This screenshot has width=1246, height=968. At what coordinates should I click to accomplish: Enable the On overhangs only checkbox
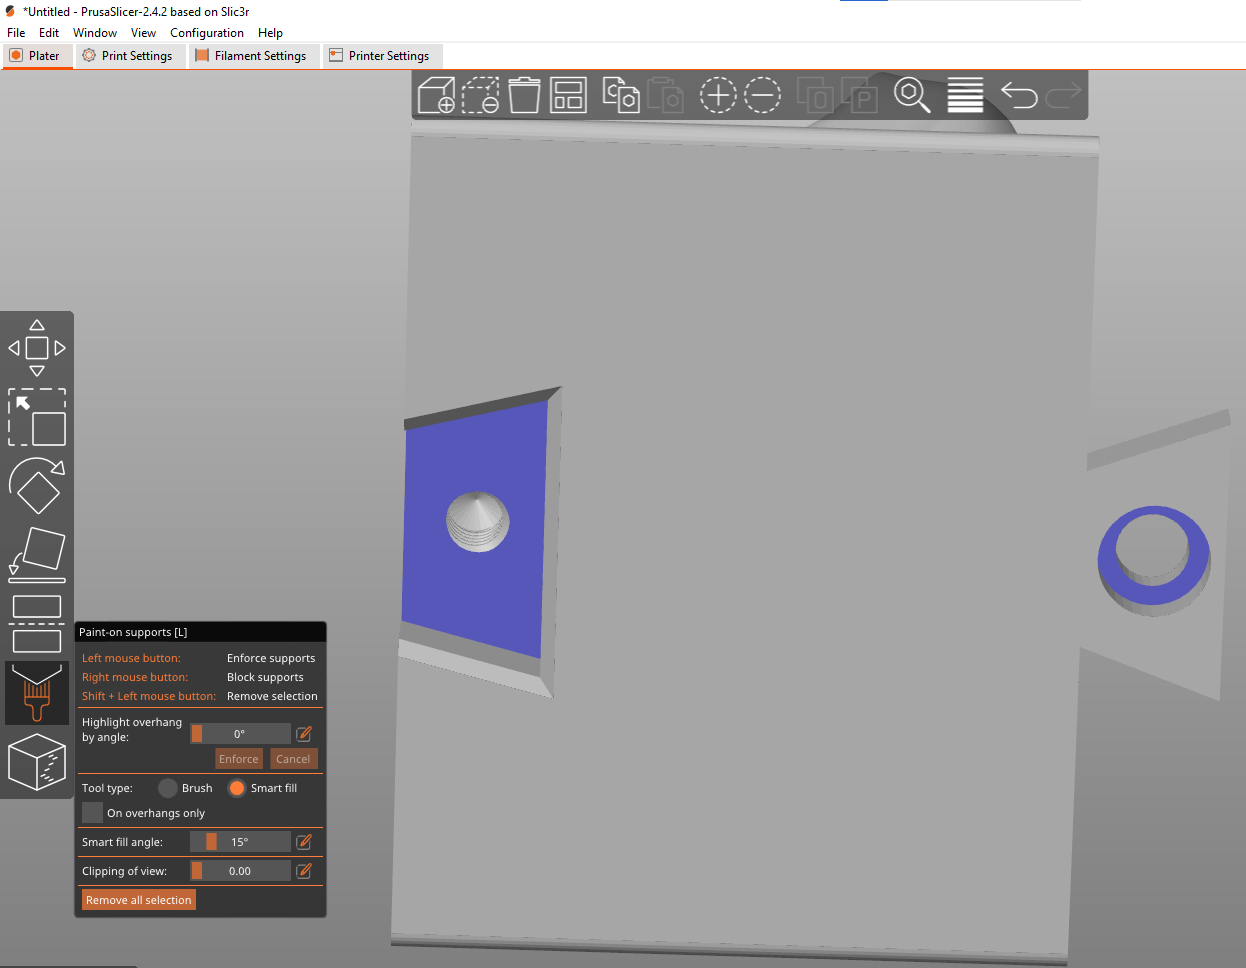click(x=92, y=812)
